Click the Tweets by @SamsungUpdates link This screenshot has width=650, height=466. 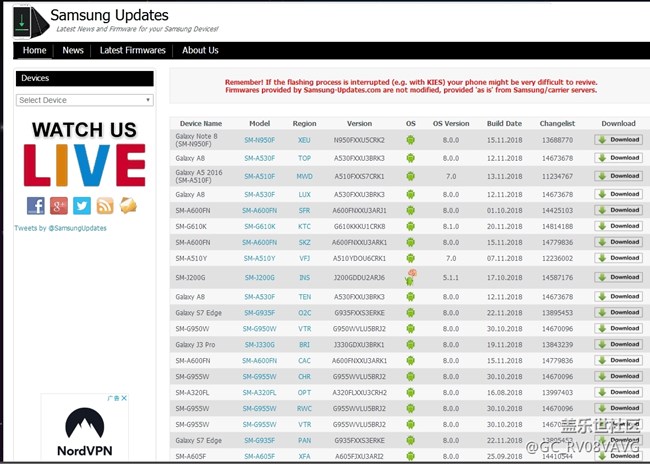tap(60, 228)
